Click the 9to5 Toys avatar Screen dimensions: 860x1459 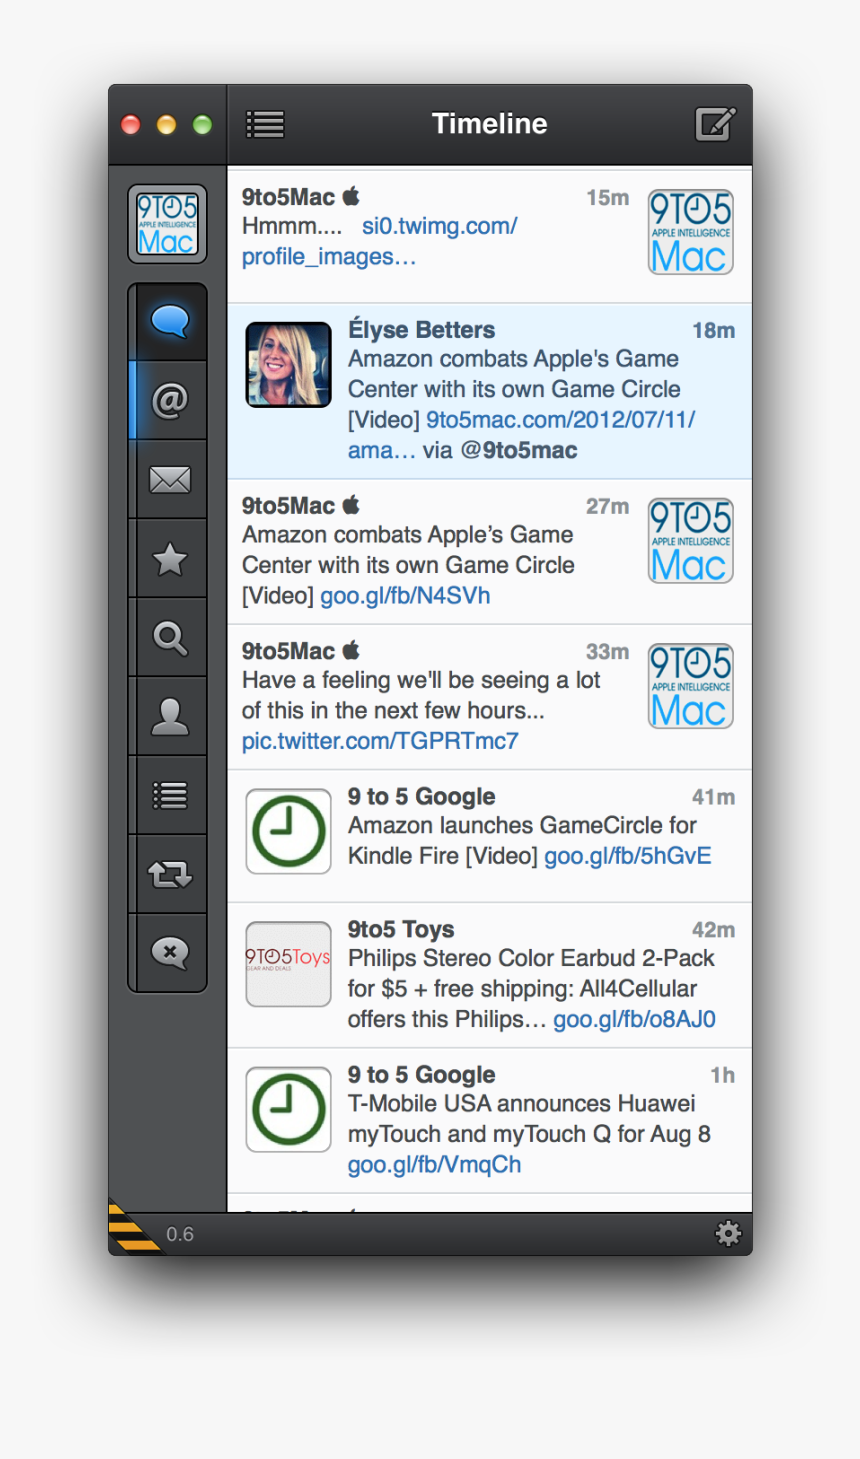pos(289,964)
